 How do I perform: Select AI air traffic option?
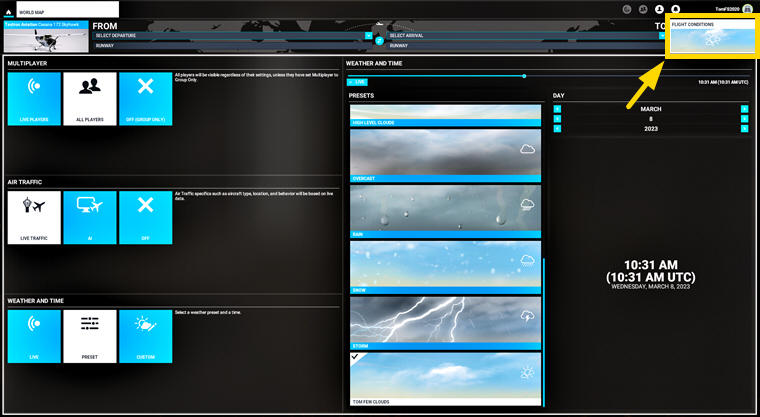[x=90, y=217]
